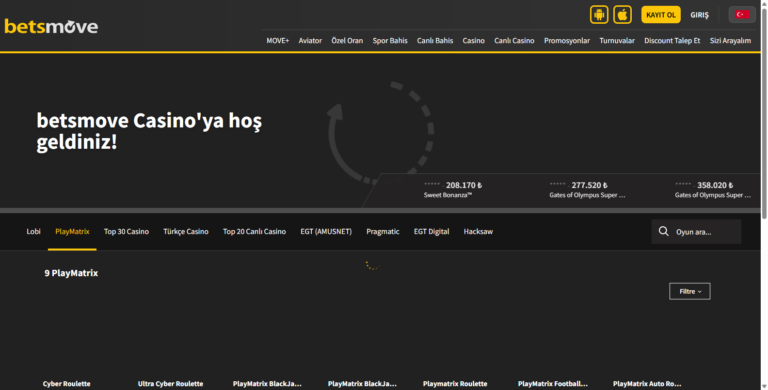Image resolution: width=768 pixels, height=390 pixels.
Task: Switch to EGT Digital tab
Action: [x=431, y=231]
